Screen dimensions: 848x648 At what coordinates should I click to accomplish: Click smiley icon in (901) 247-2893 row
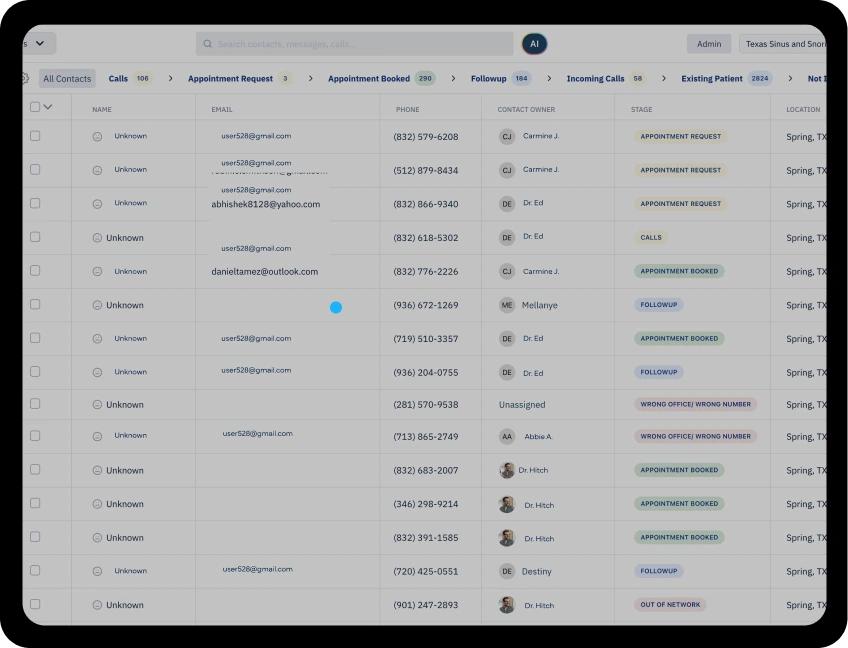[97, 605]
